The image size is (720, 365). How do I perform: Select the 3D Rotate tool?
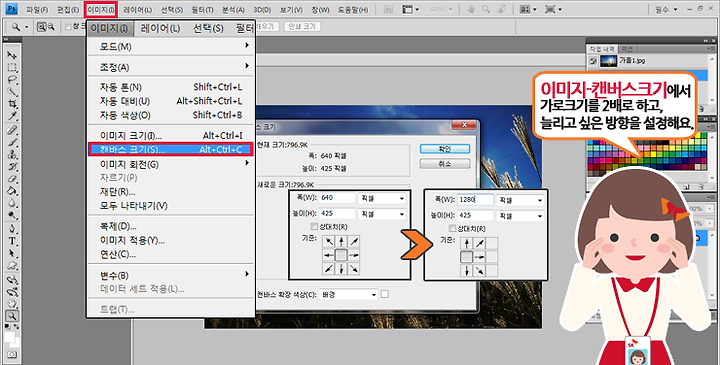coord(12,279)
